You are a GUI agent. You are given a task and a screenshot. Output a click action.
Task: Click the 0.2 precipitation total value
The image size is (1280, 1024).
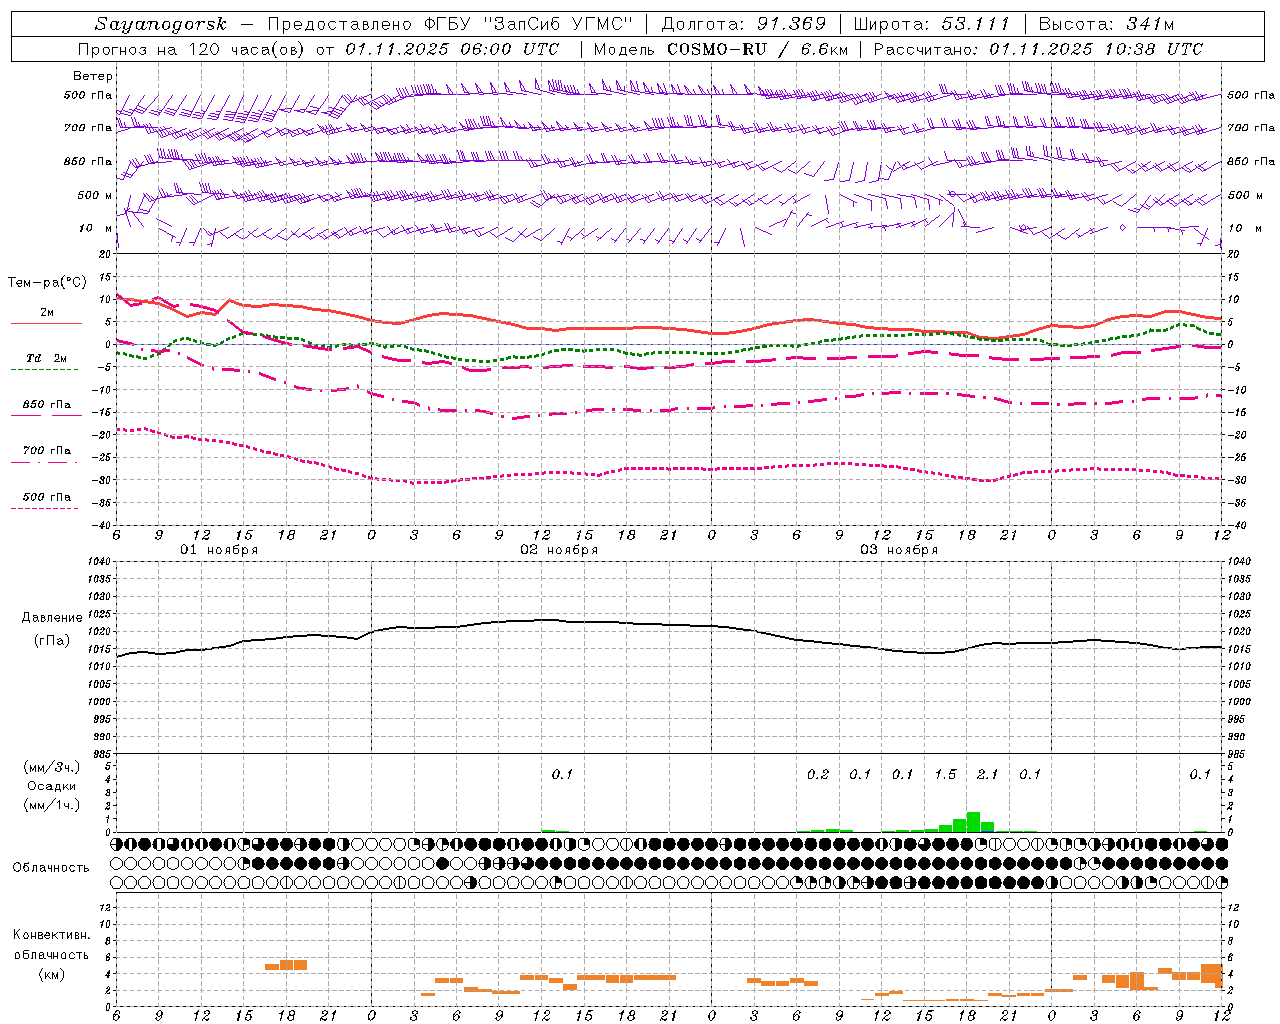point(818,774)
